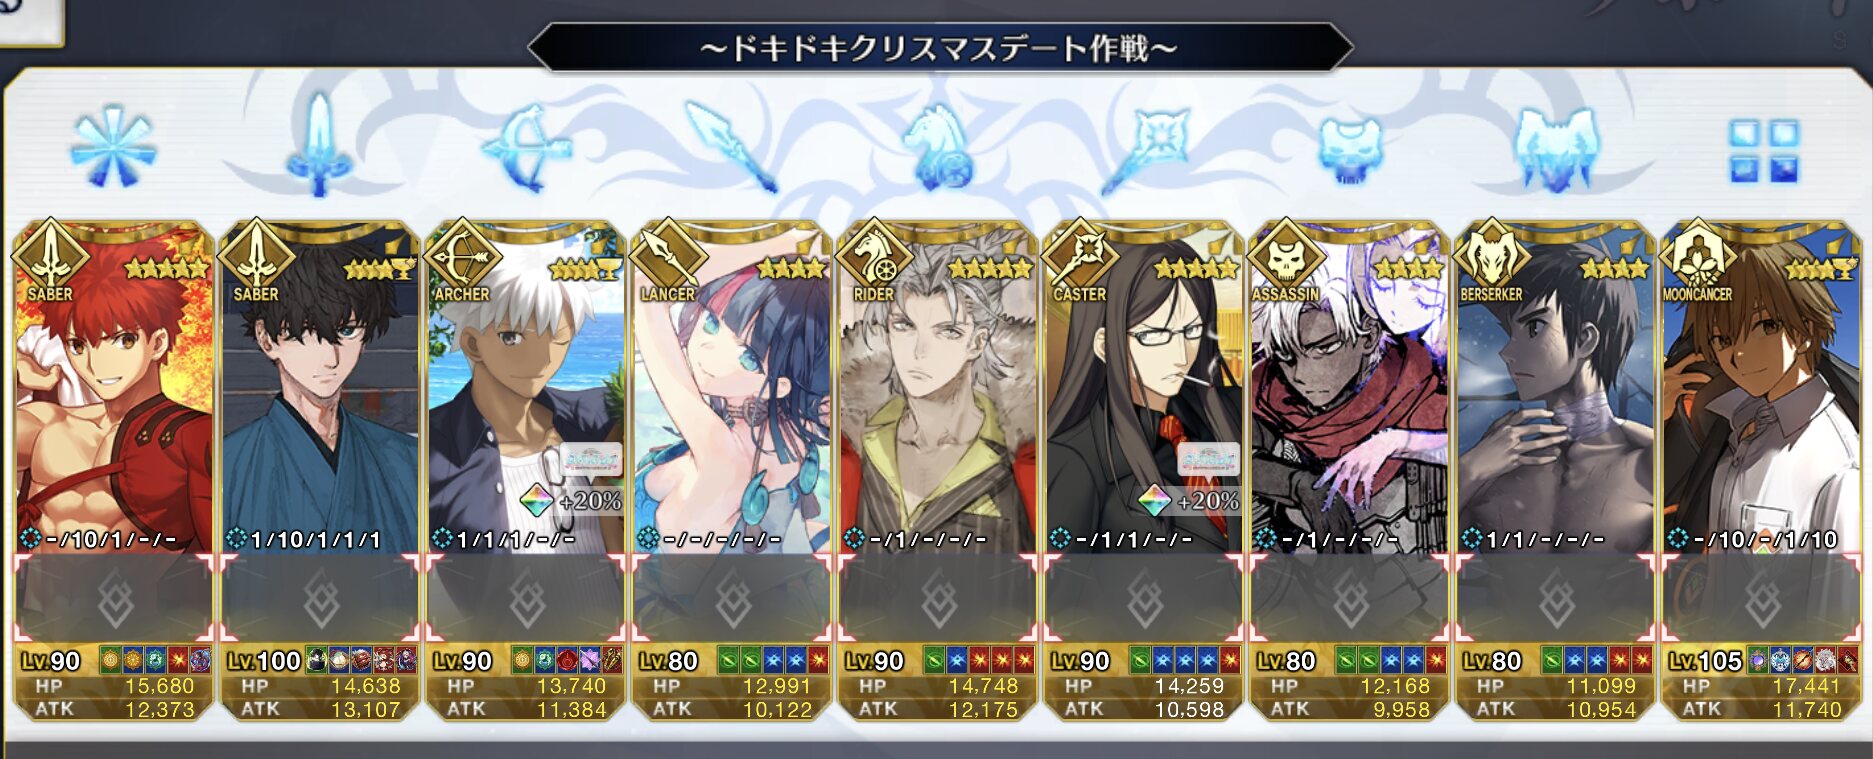The image size is (1873, 759).
Task: Click the ドキドキクリスマスデート作戦 title banner
Action: click(x=939, y=48)
